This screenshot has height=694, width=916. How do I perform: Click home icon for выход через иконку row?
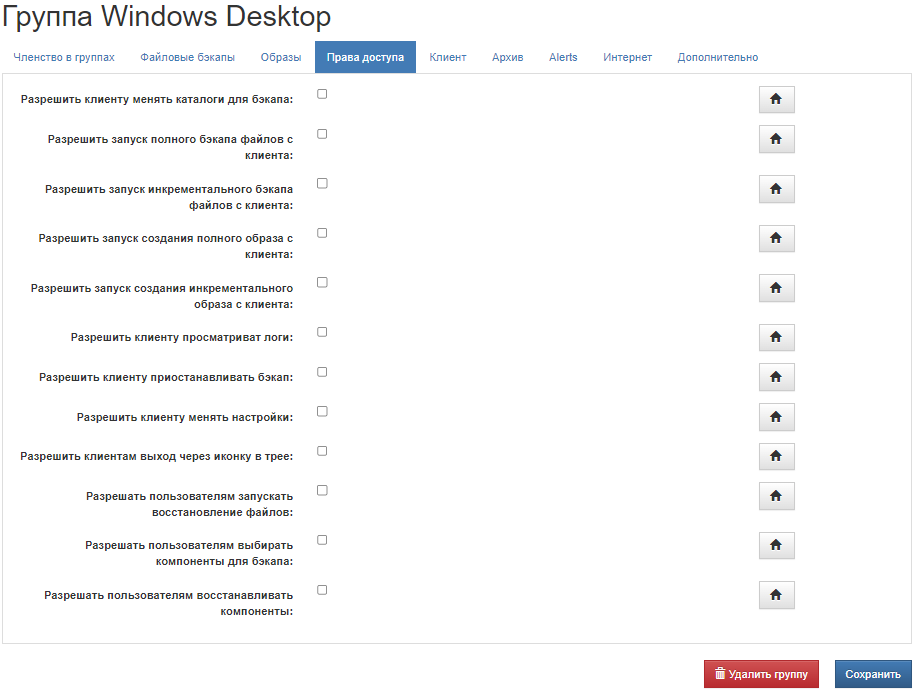(x=776, y=456)
